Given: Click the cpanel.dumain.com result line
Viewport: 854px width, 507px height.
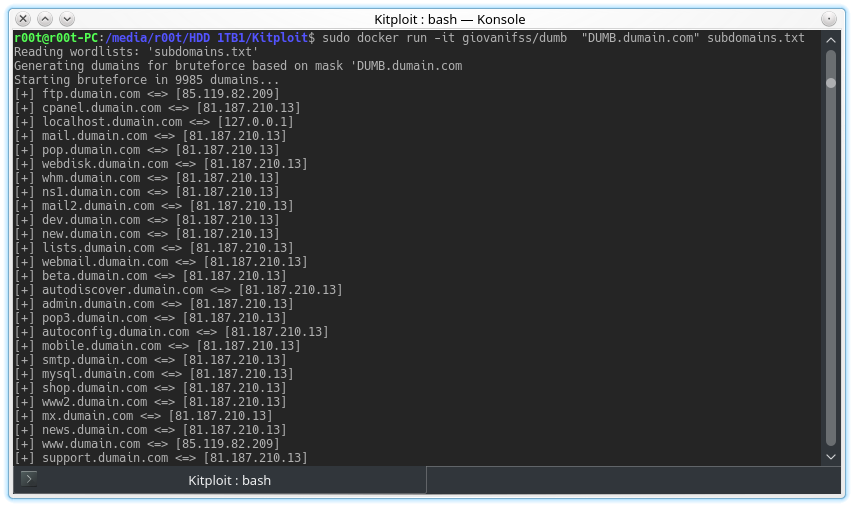Looking at the screenshot, I should tap(157, 108).
